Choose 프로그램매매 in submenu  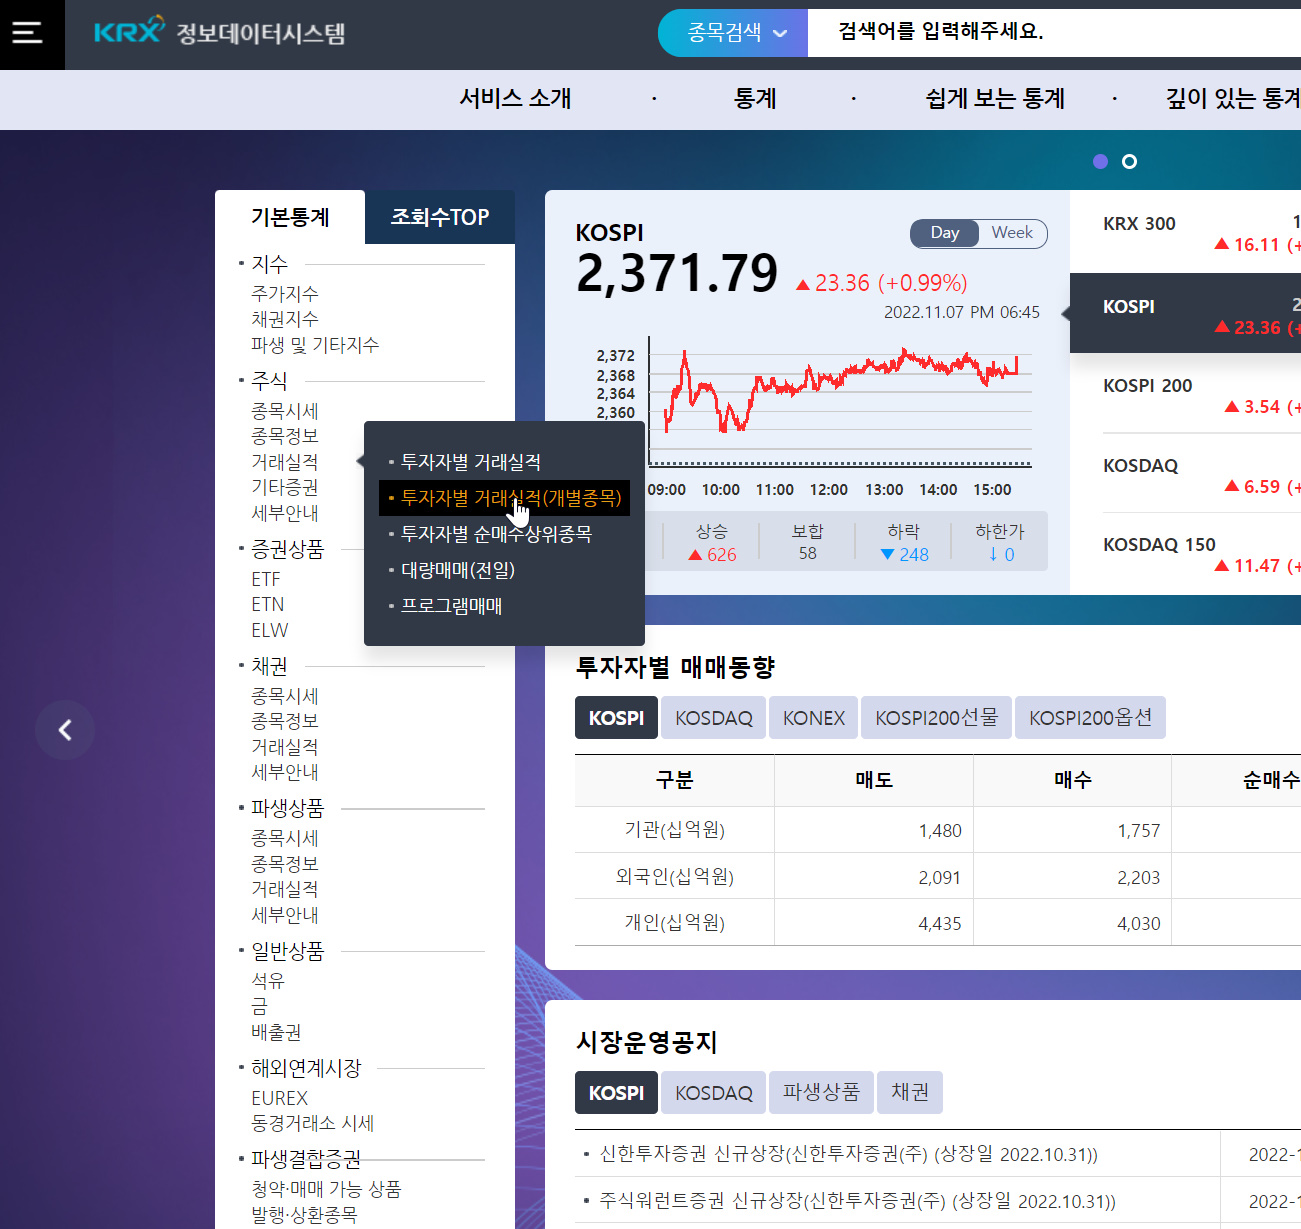tap(451, 606)
